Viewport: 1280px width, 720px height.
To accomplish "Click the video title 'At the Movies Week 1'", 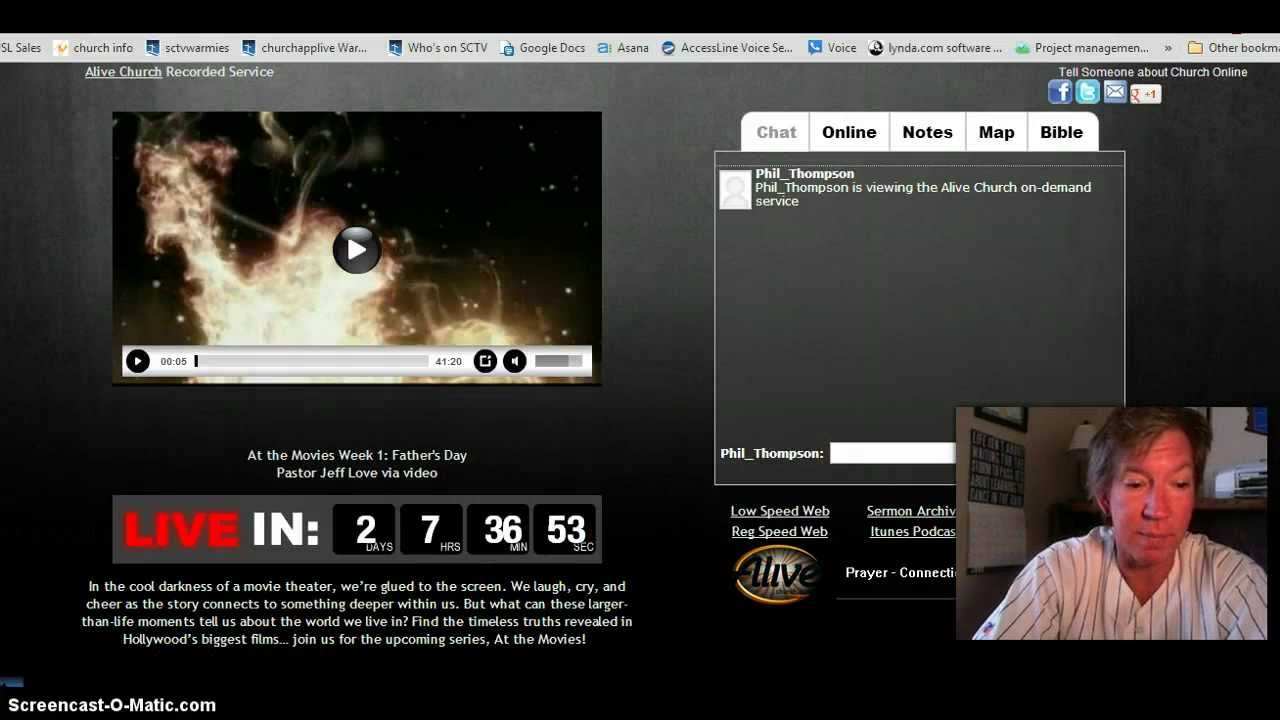I will (x=357, y=455).
